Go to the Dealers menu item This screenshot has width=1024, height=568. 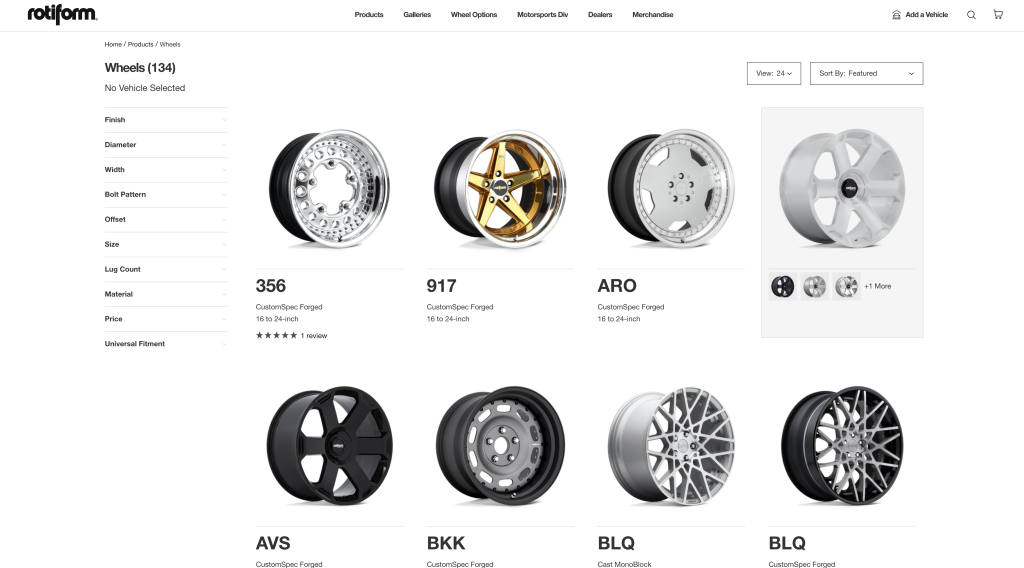pyautogui.click(x=600, y=14)
